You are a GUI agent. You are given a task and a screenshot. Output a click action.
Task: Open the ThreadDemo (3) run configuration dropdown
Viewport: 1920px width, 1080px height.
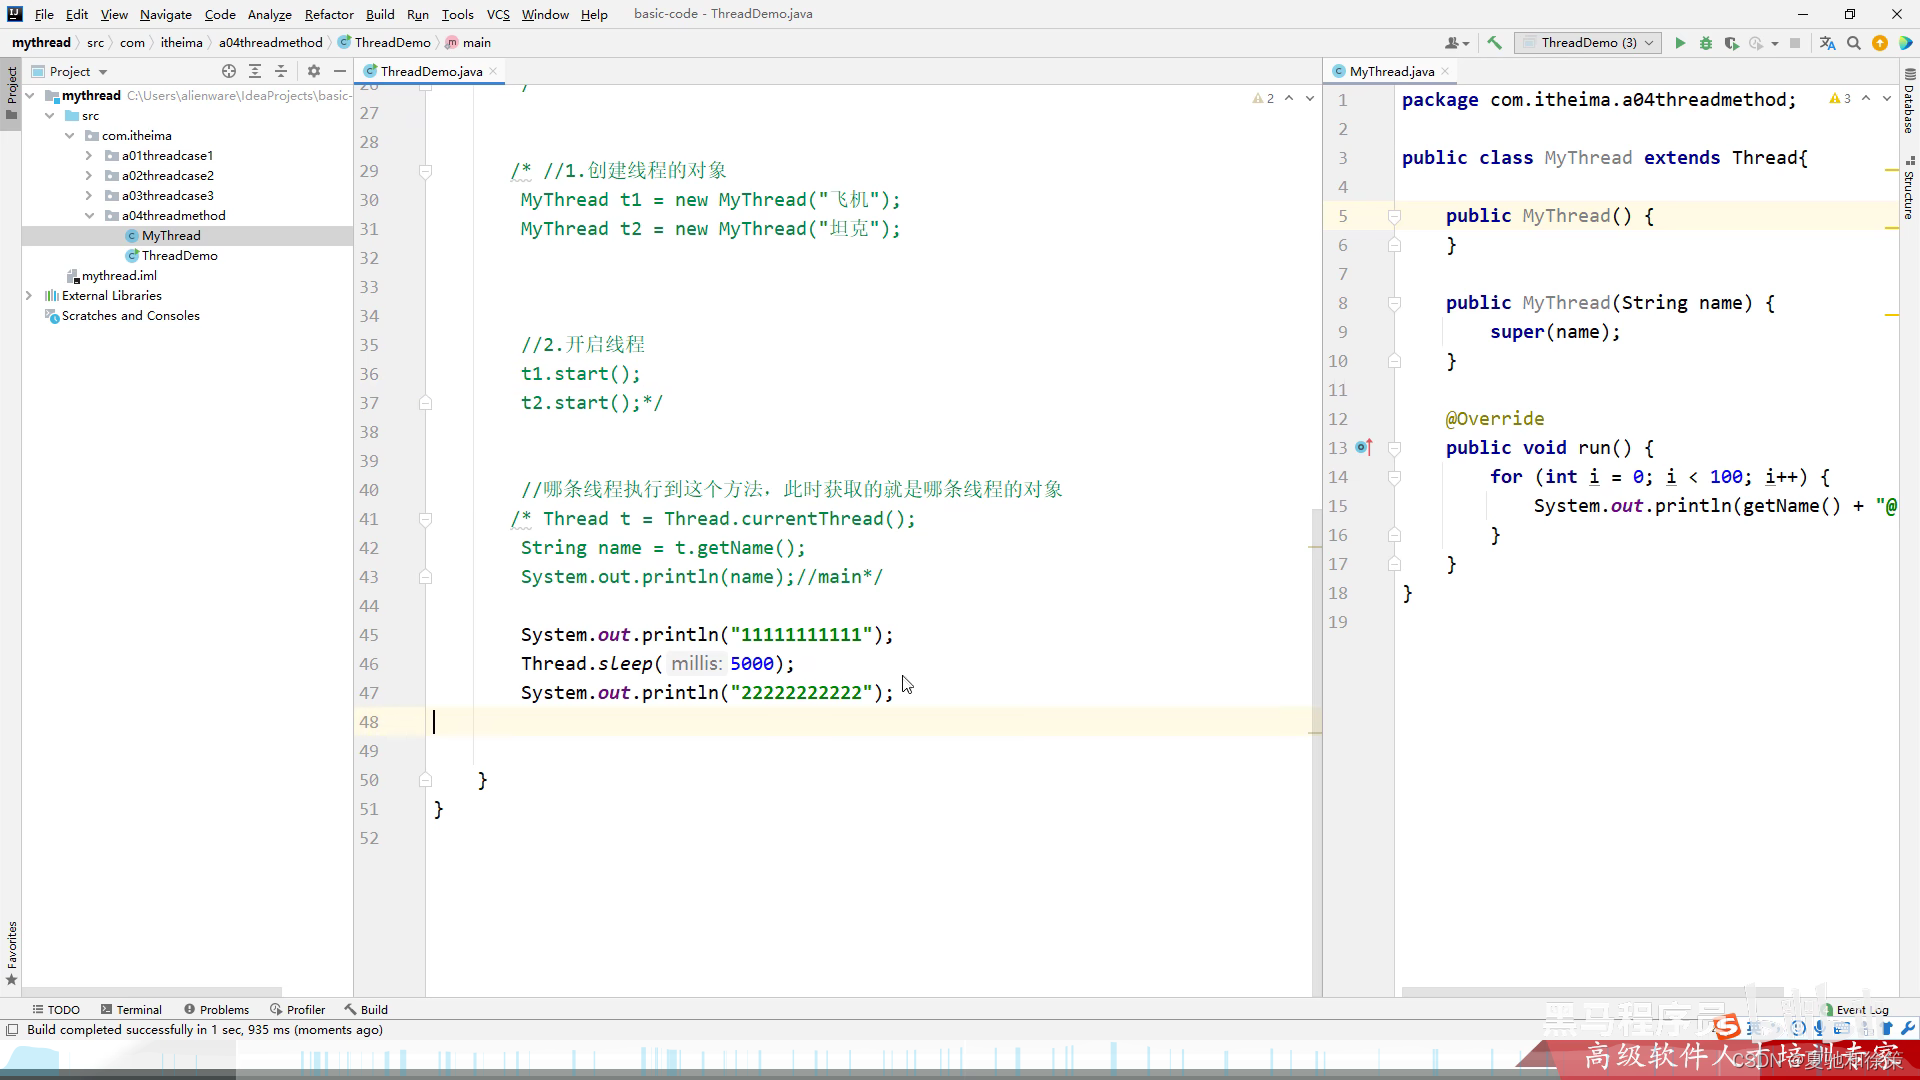click(x=1588, y=43)
